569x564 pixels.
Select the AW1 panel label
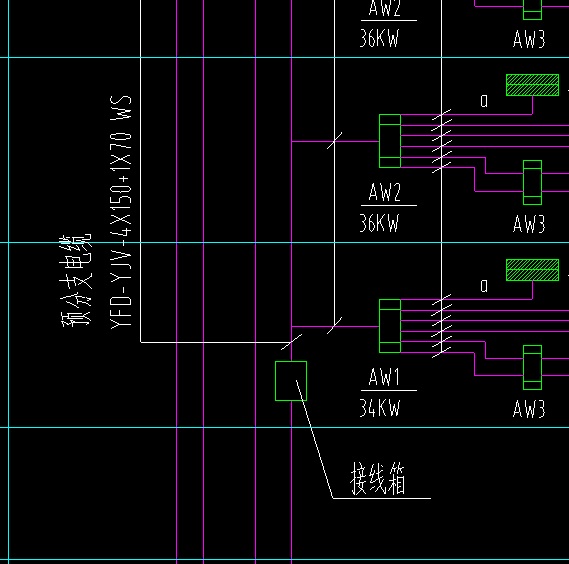(x=384, y=377)
